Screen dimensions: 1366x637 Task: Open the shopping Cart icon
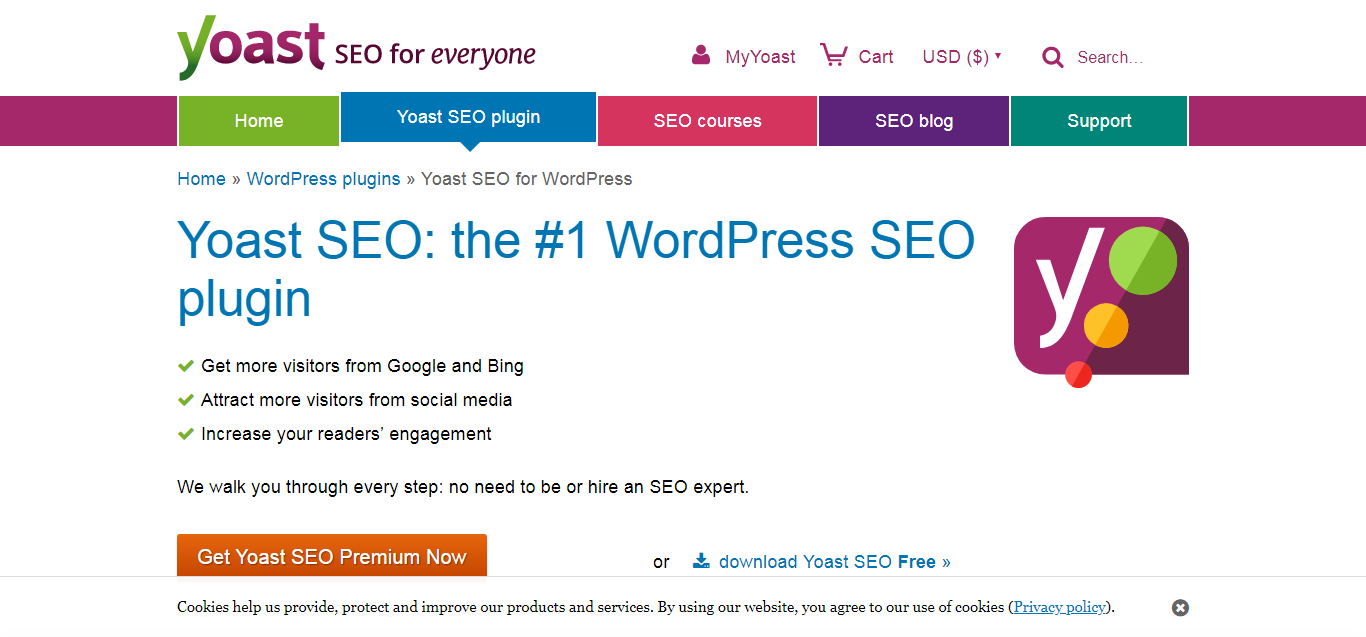point(833,56)
